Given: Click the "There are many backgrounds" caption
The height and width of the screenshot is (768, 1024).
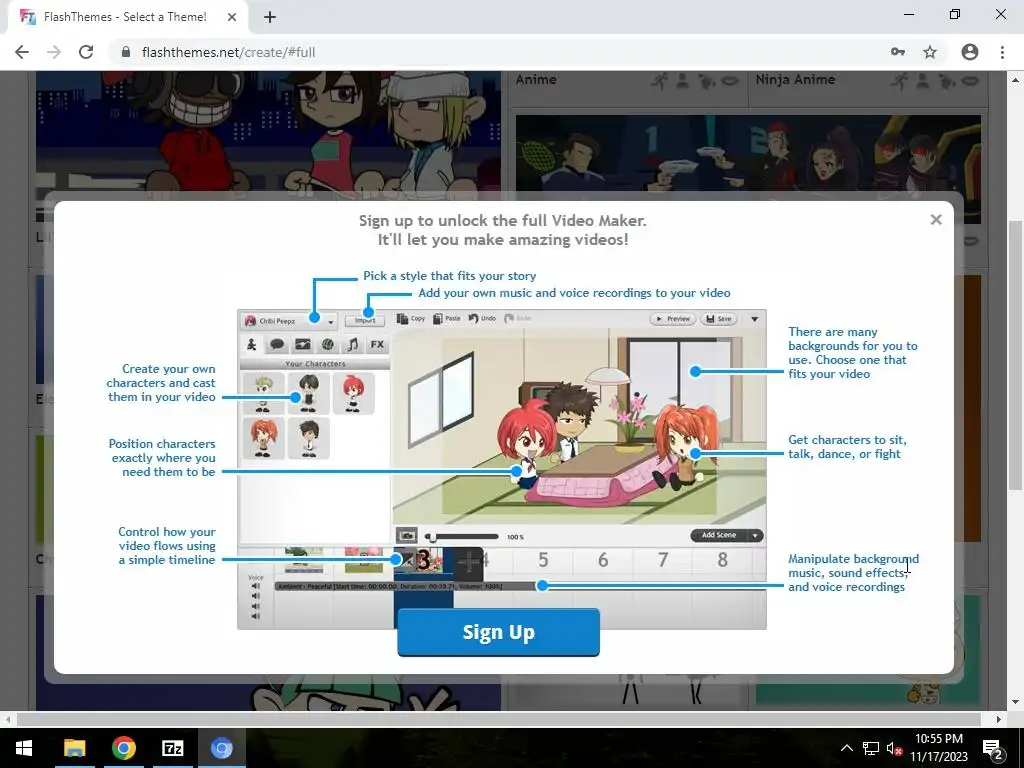Looking at the screenshot, I should pos(853,353).
